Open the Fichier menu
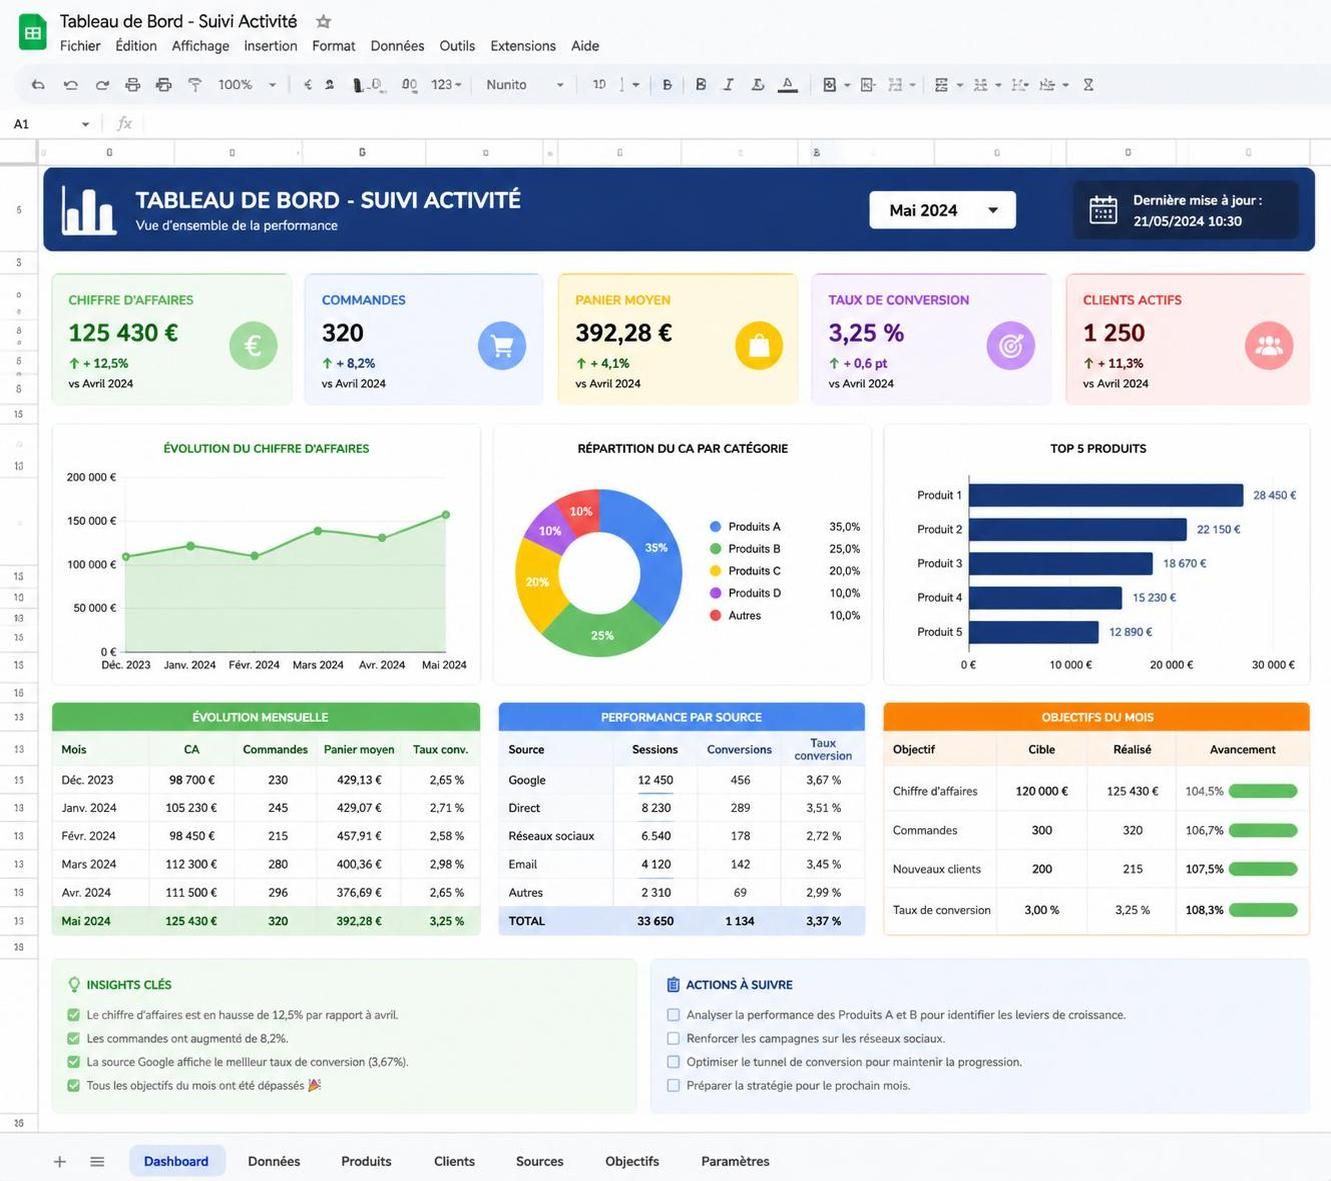The height and width of the screenshot is (1181, 1331). tap(80, 46)
